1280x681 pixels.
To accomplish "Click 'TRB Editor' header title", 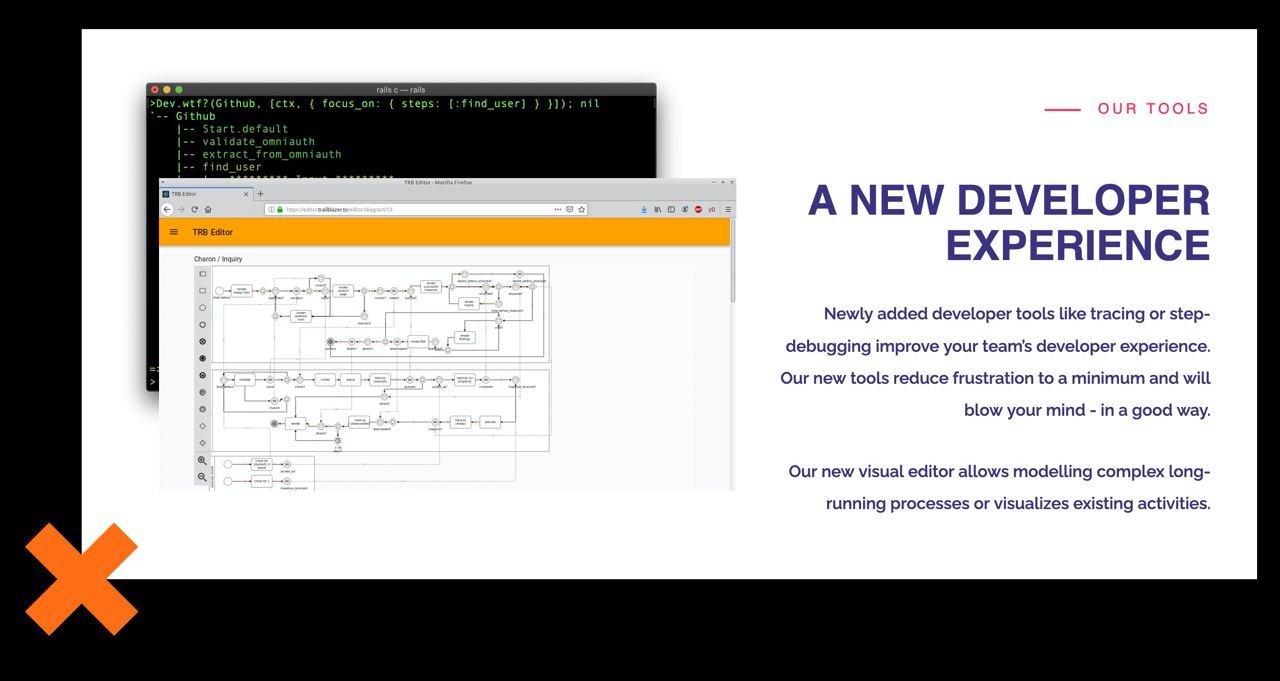I will (x=212, y=232).
